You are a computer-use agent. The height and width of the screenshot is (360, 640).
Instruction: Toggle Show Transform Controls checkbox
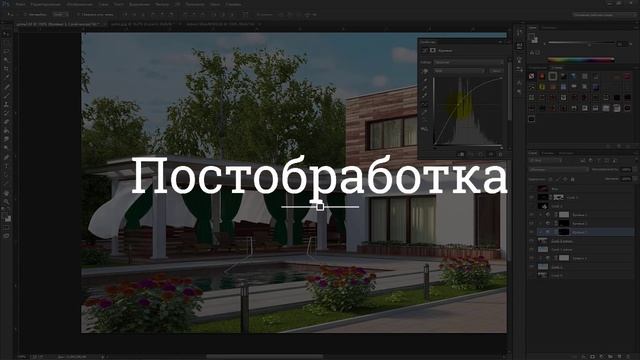tap(79, 14)
